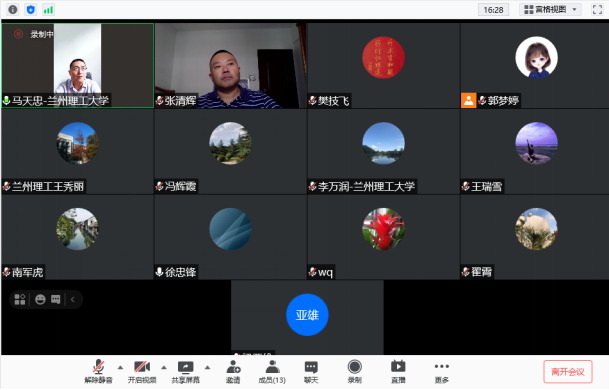Select 马天忠-兰州理工大学 video tile
The height and width of the screenshot is (390, 609).
point(78,65)
